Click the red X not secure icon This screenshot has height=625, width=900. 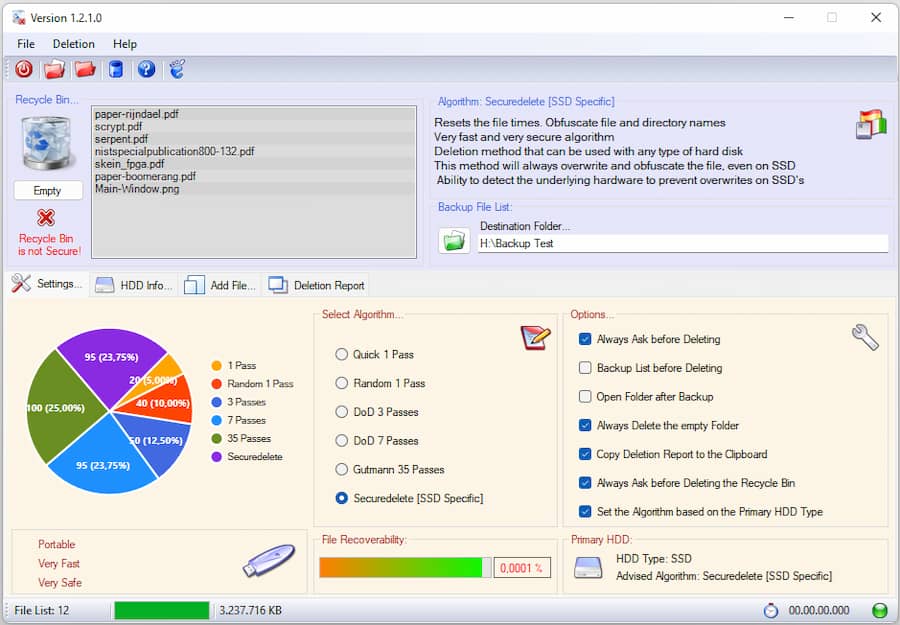(46, 218)
